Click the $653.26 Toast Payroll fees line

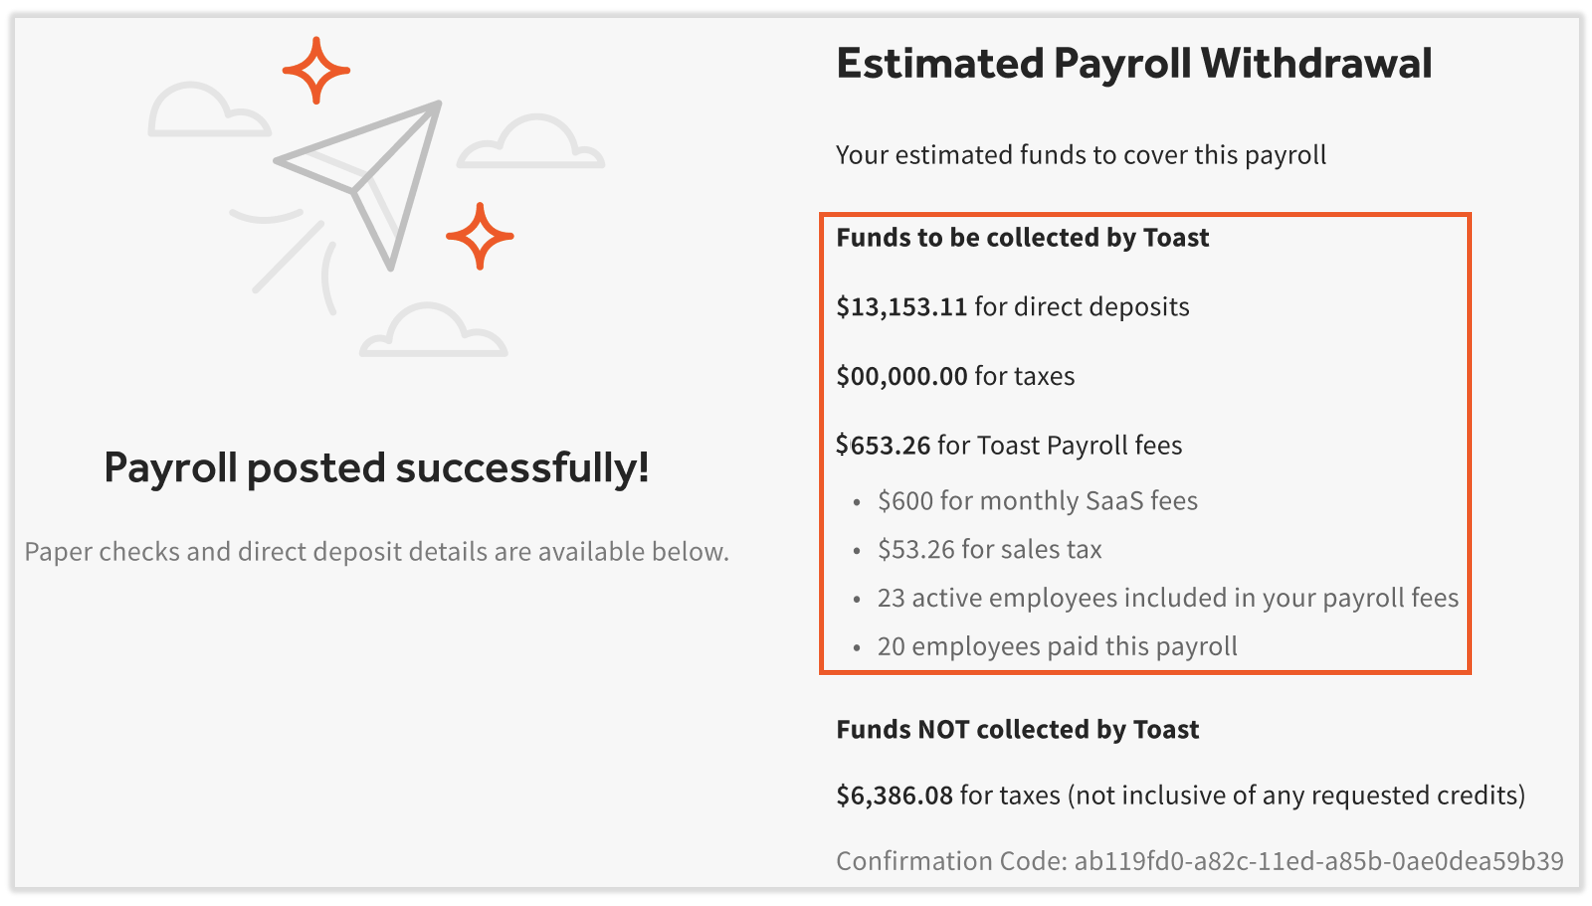(x=1009, y=445)
